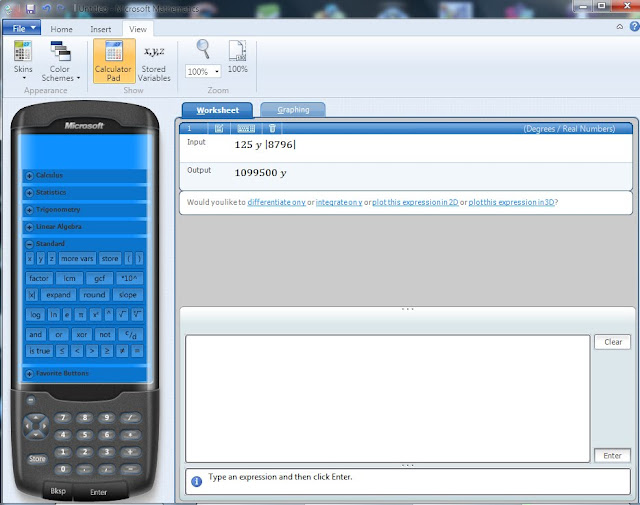Insert absolute value with |x| button
The image size is (640, 505).
(32, 295)
